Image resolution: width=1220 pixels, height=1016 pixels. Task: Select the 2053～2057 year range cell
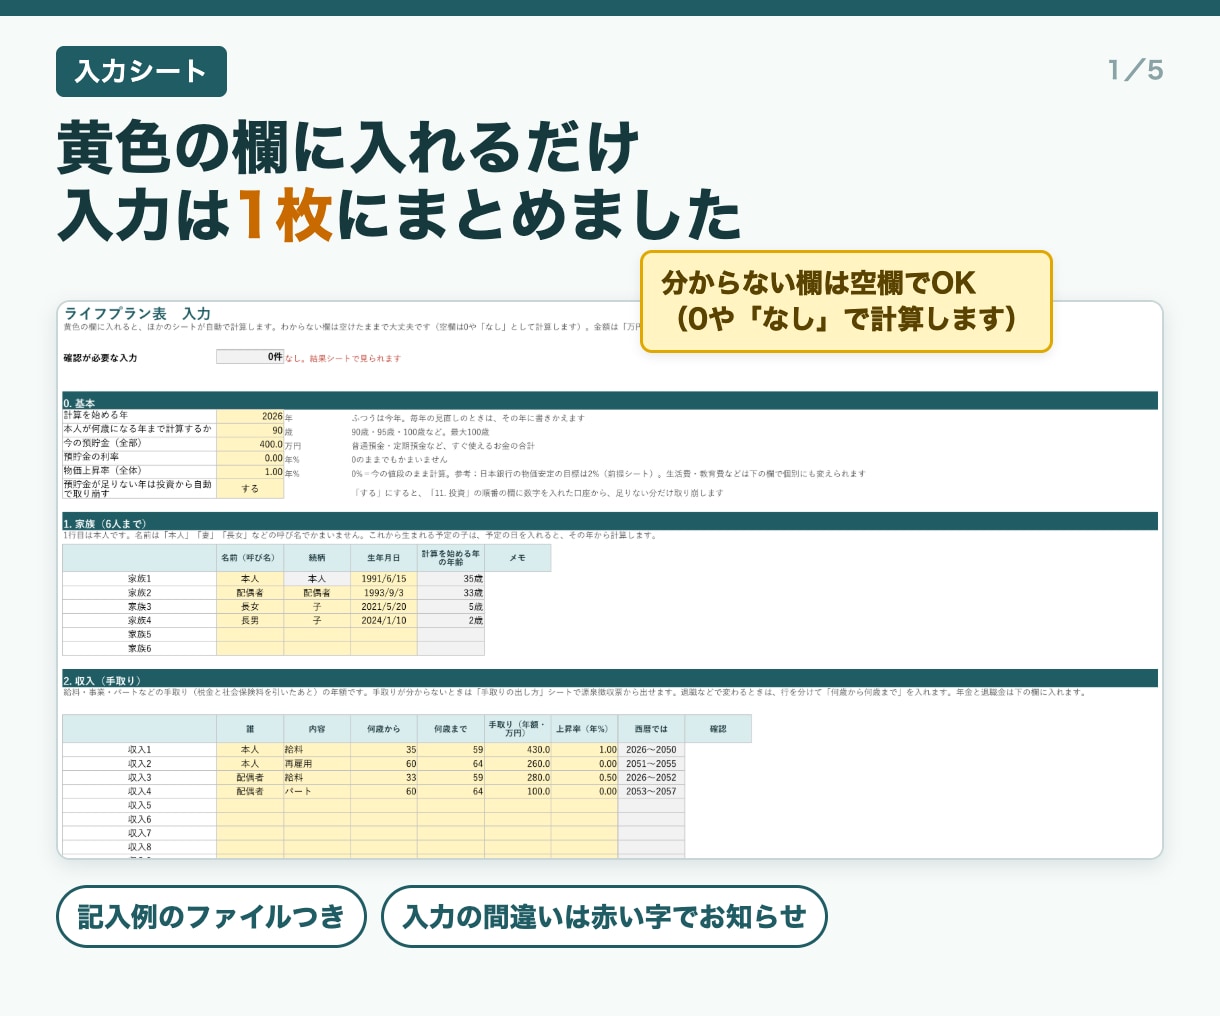click(x=652, y=792)
